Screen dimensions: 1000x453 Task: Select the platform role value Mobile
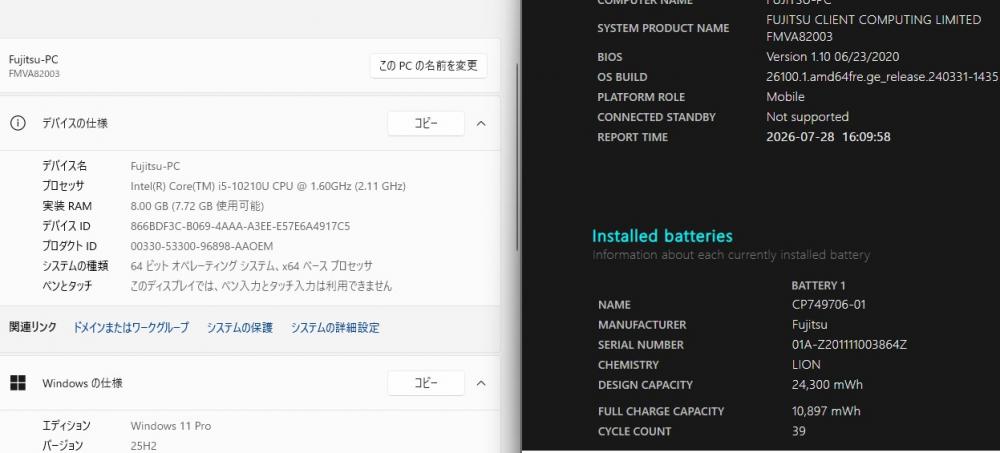pos(785,97)
